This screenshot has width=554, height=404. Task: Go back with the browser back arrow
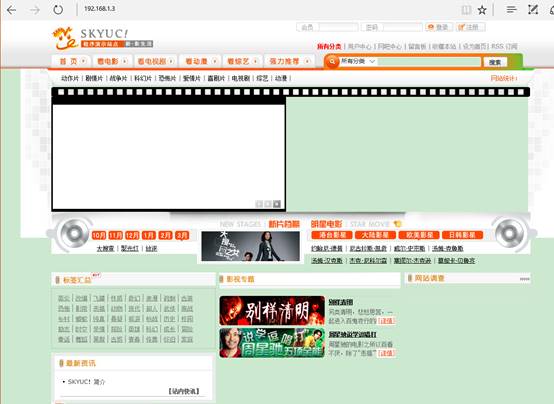coord(11,10)
